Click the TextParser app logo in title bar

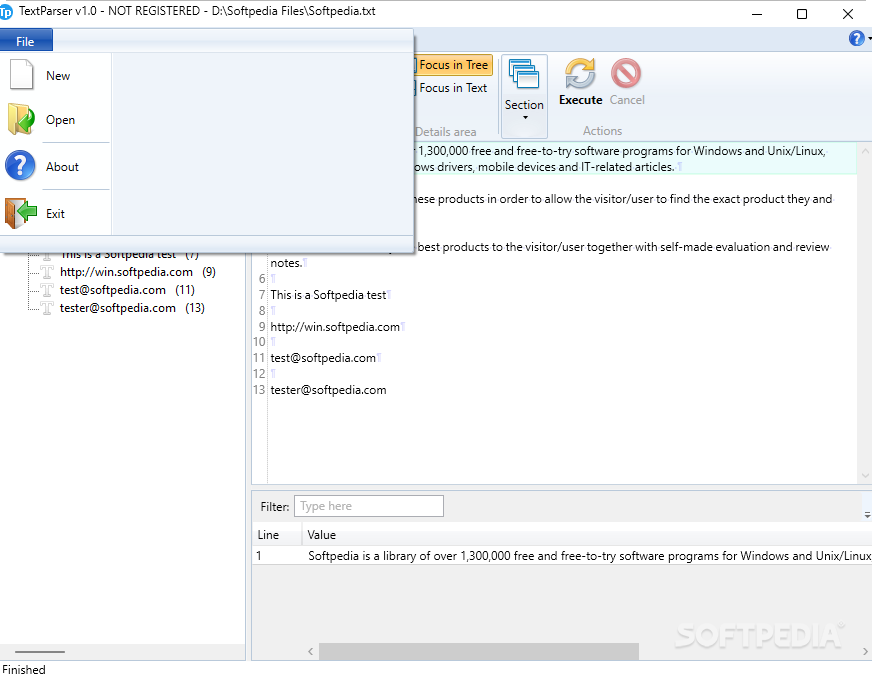[x=6, y=12]
